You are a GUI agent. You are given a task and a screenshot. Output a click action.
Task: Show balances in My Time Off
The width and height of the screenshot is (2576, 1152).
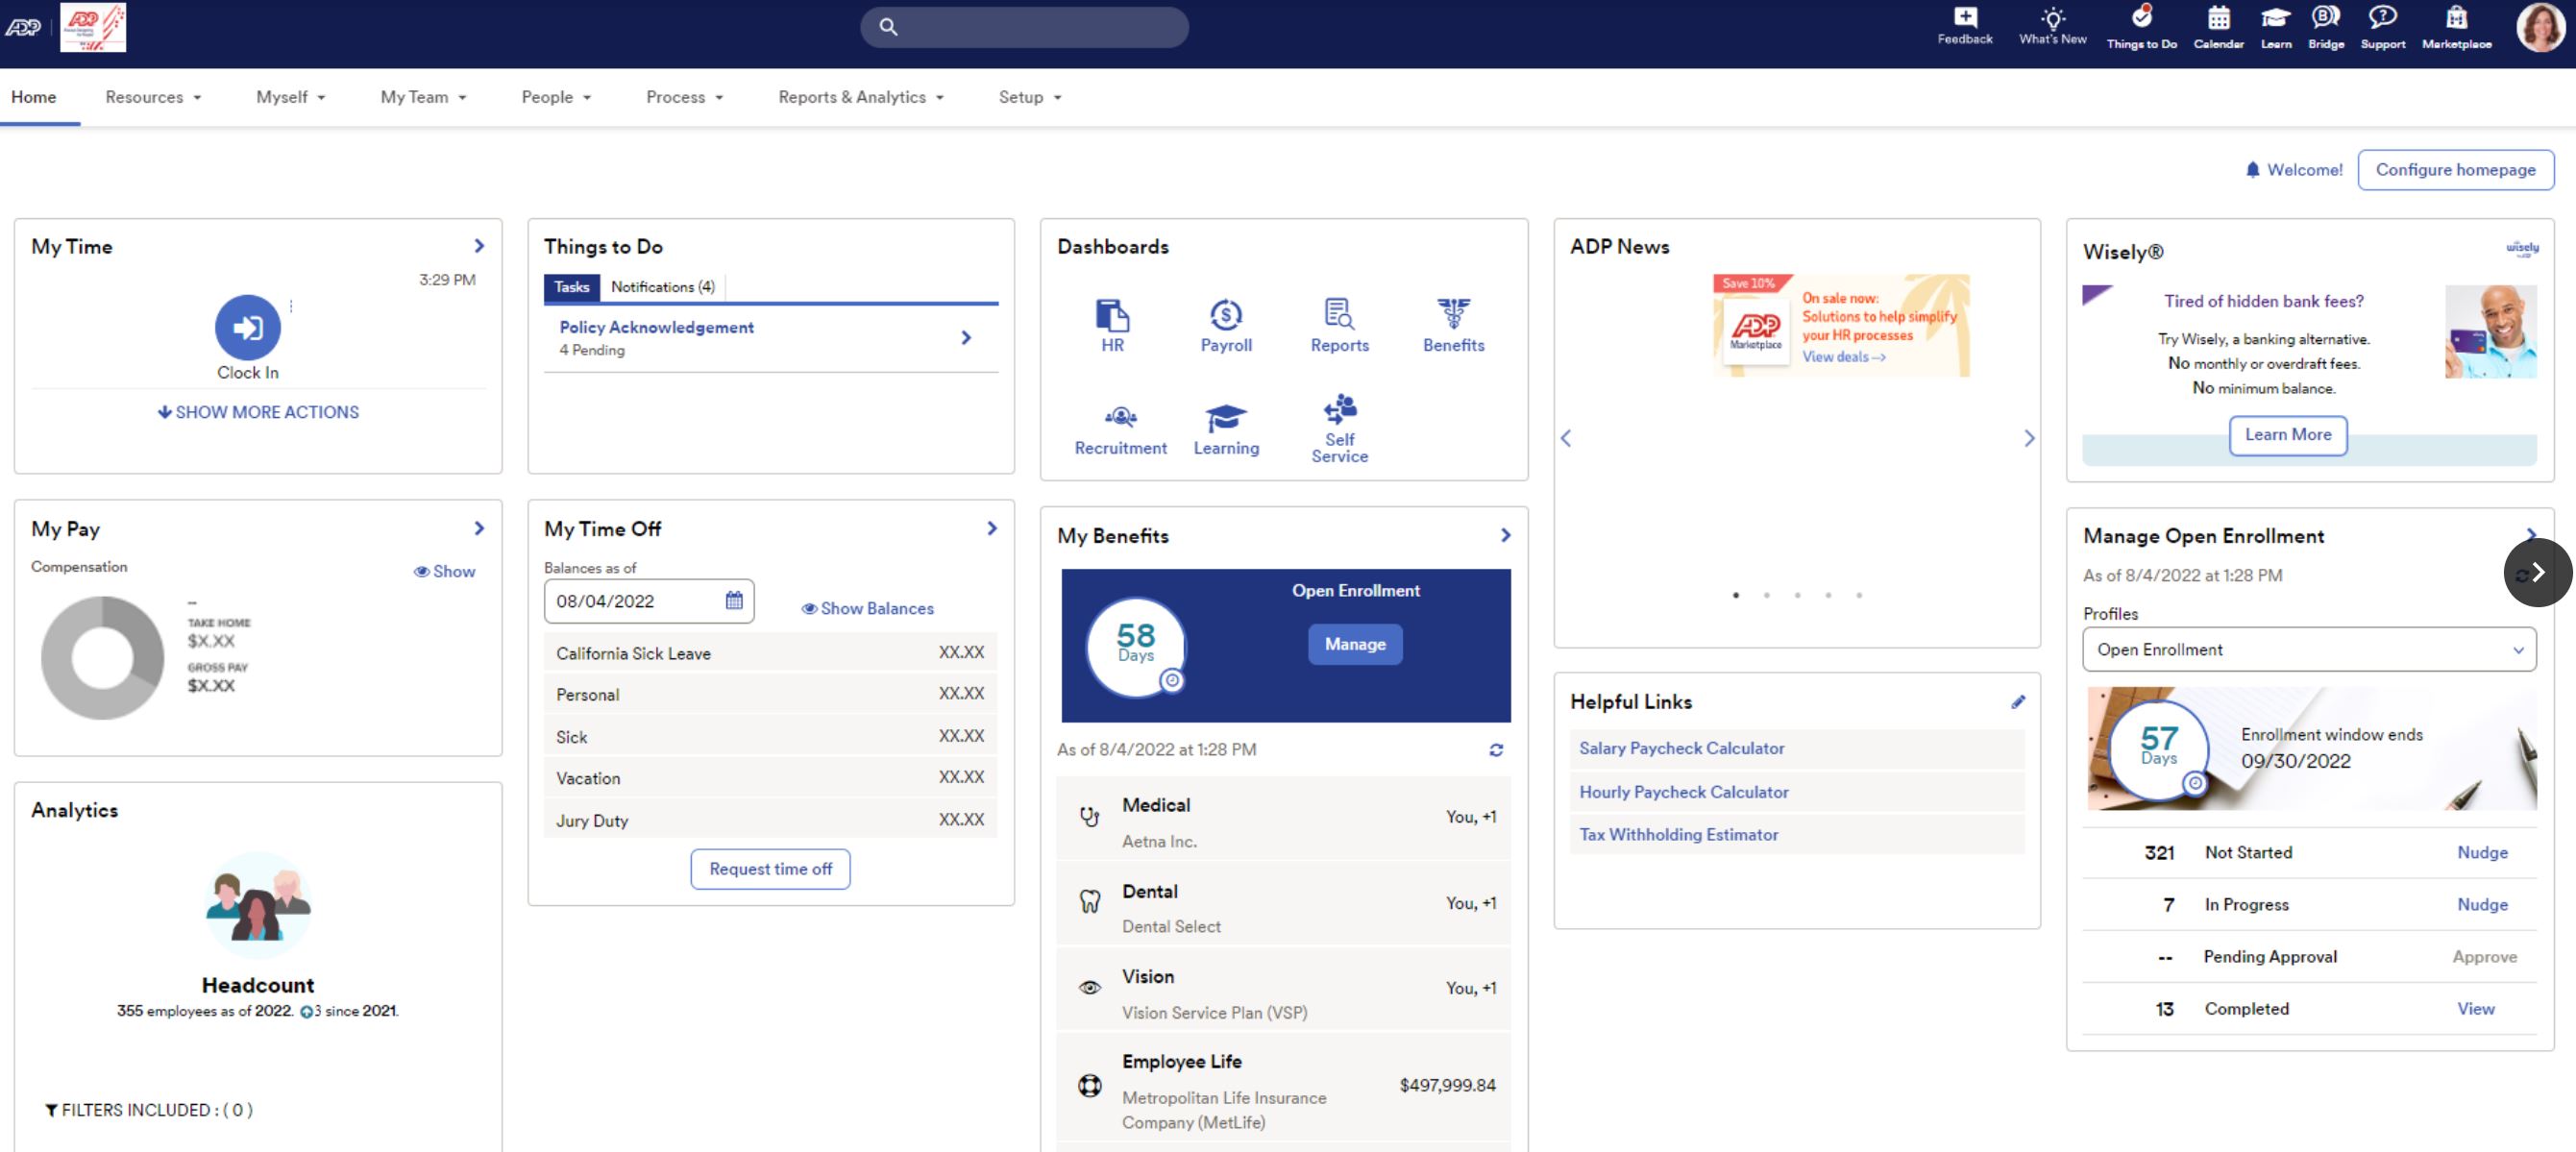pyautogui.click(x=866, y=608)
